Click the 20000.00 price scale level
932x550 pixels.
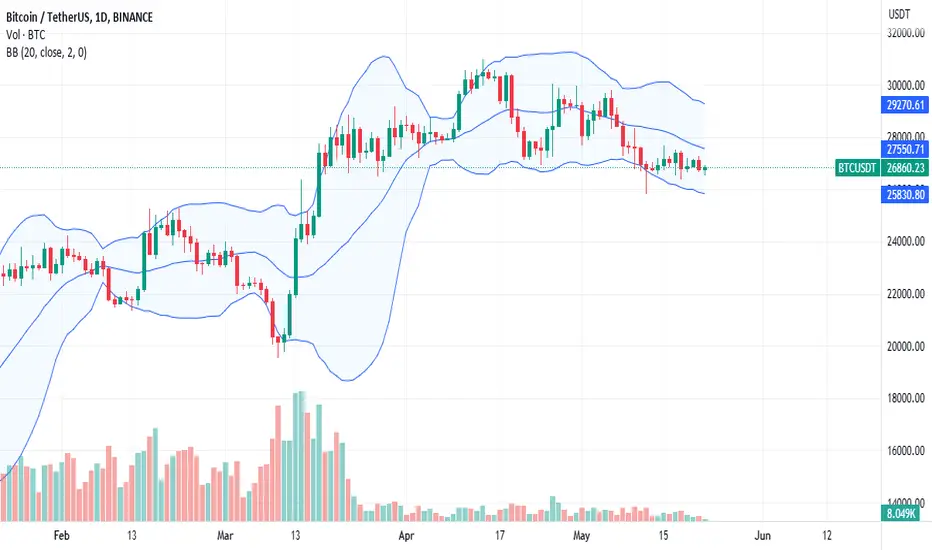point(905,346)
